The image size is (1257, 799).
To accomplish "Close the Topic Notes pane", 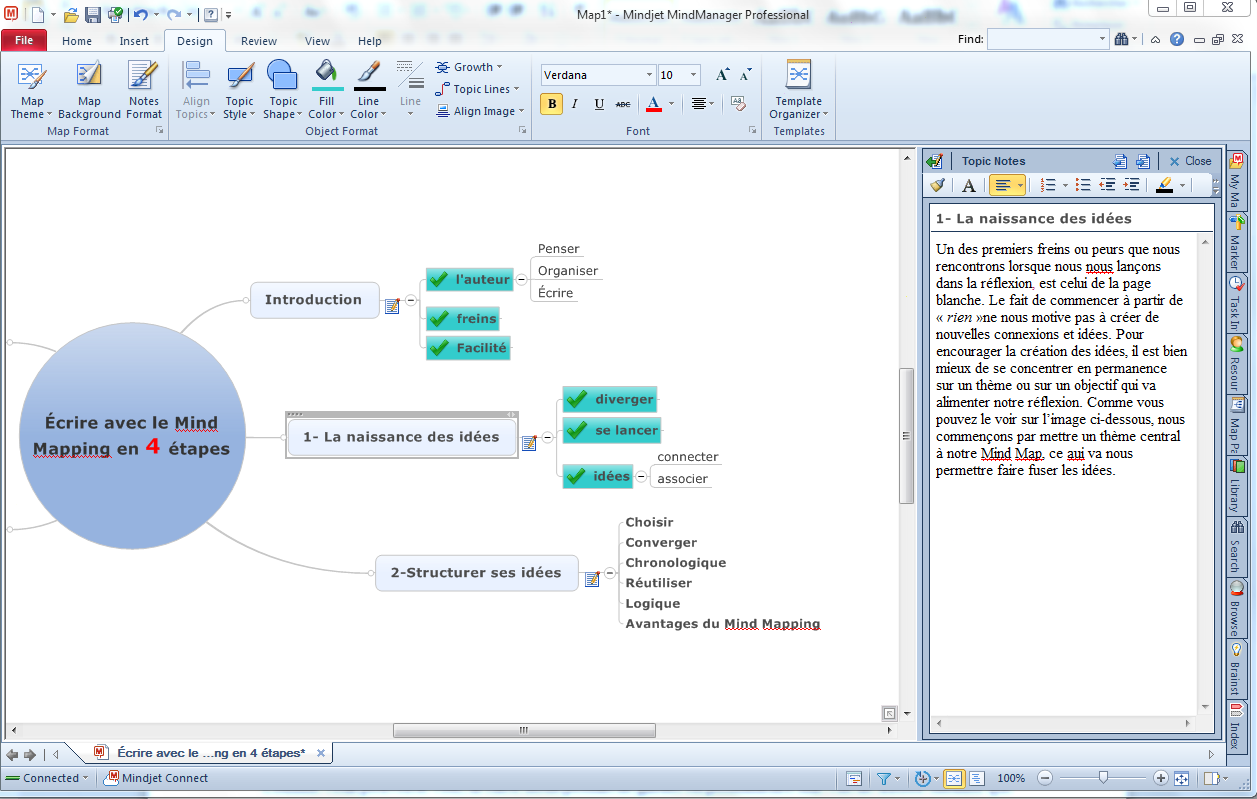I will (x=1189, y=161).
